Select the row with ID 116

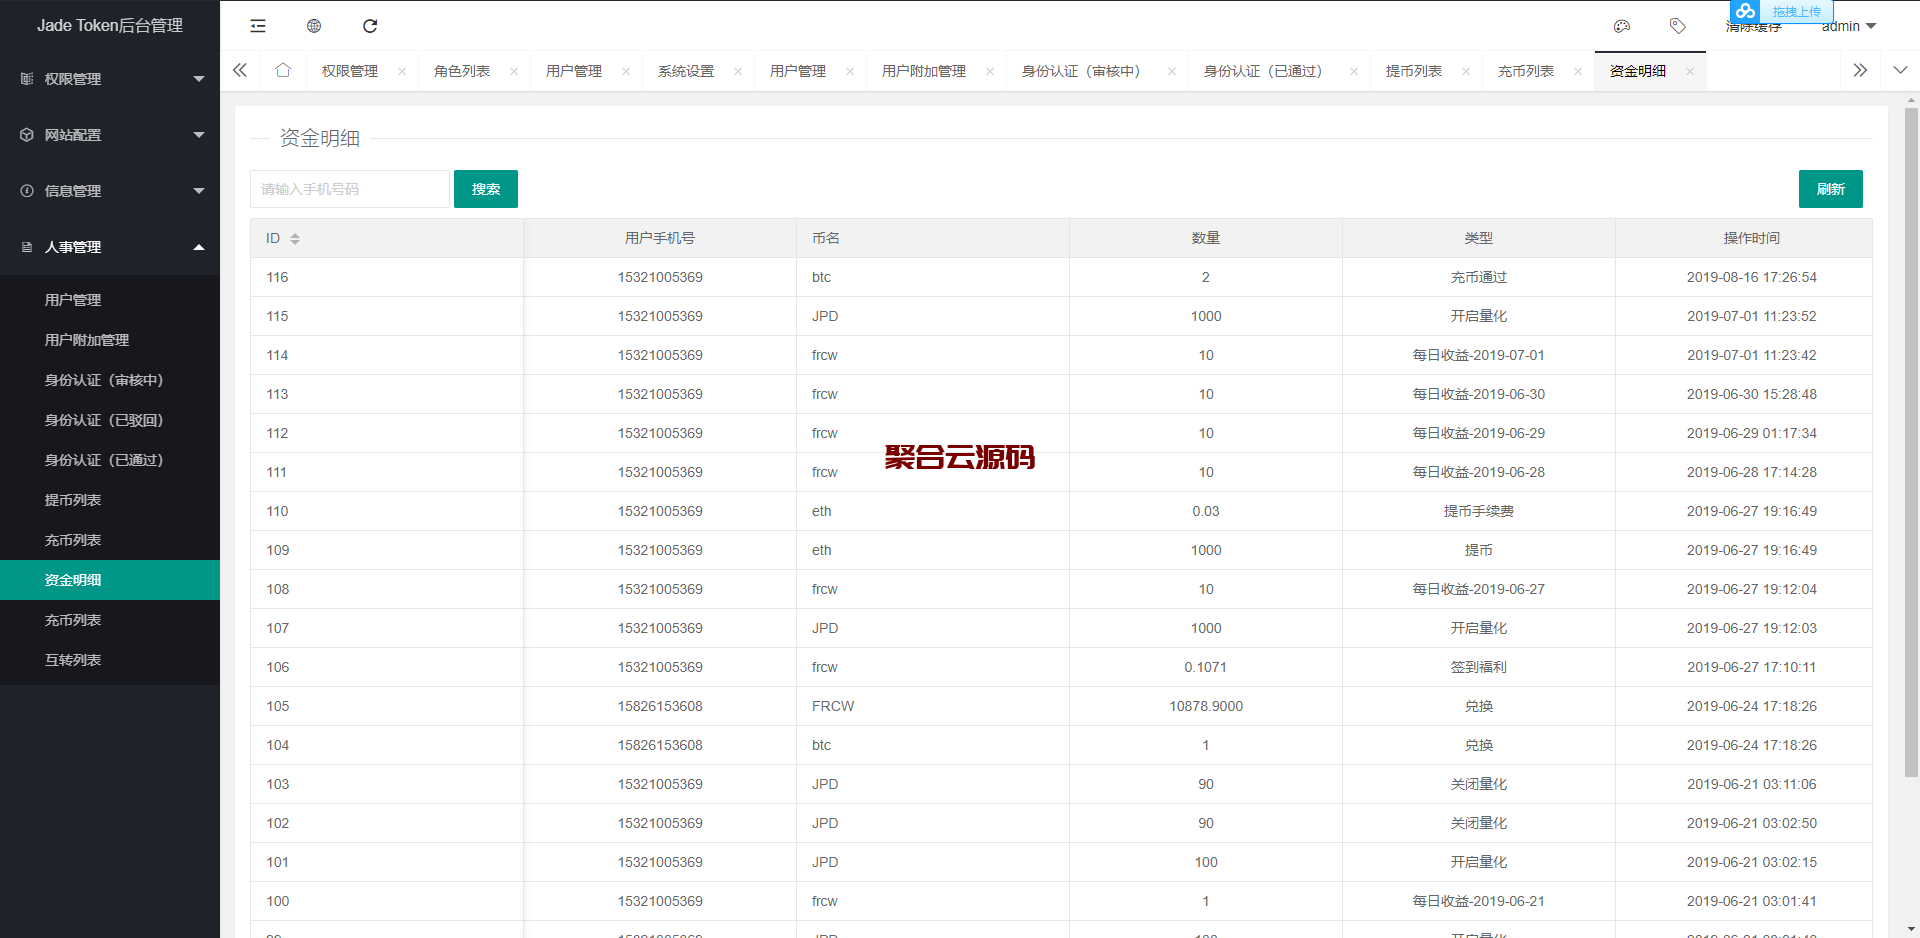(1061, 277)
